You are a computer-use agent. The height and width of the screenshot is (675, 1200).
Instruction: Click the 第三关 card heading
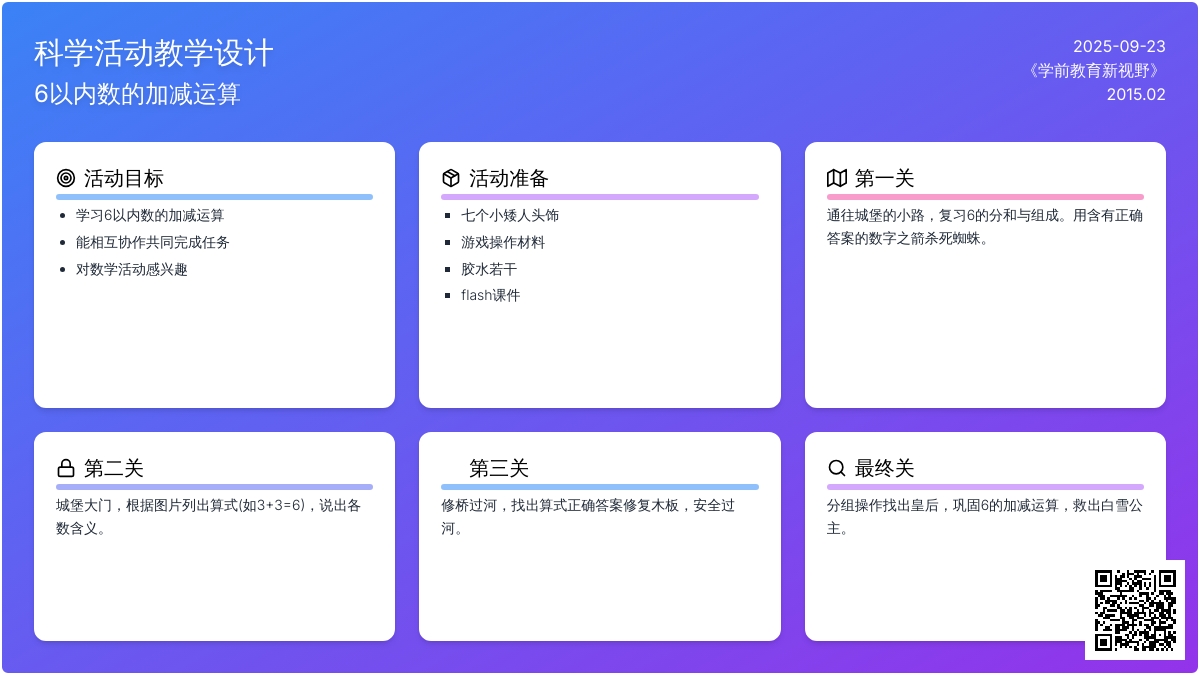coord(499,468)
